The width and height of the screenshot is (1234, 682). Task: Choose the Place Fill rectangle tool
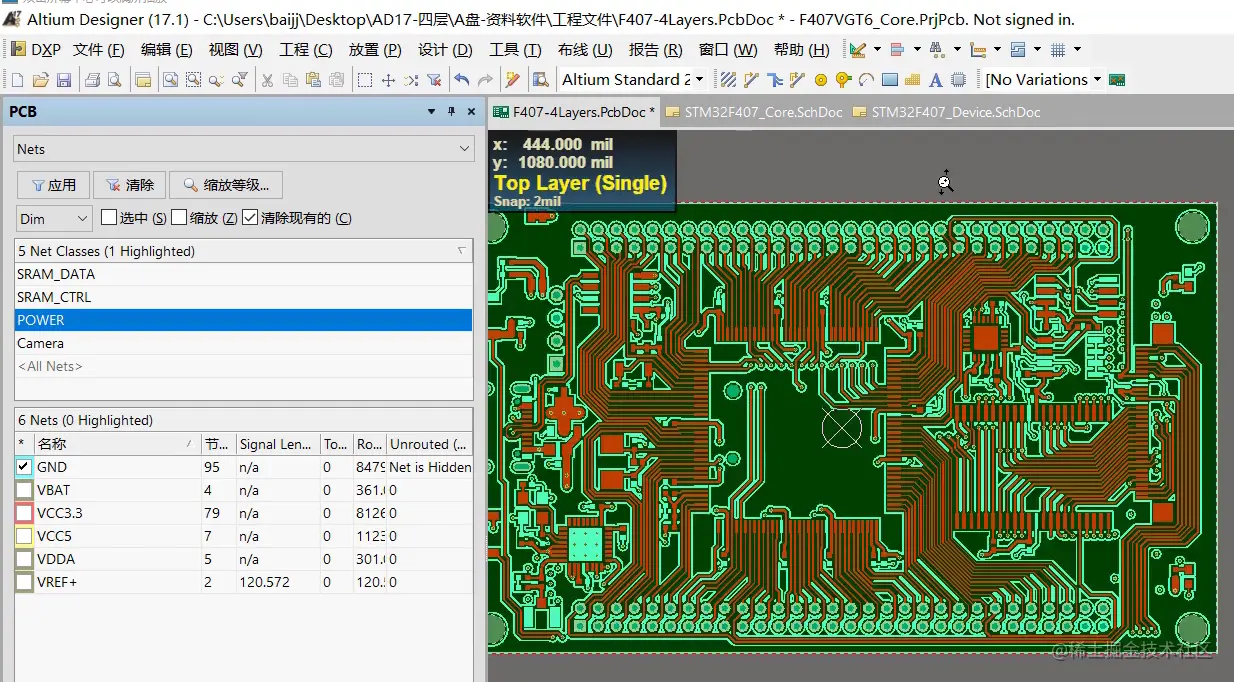[889, 80]
